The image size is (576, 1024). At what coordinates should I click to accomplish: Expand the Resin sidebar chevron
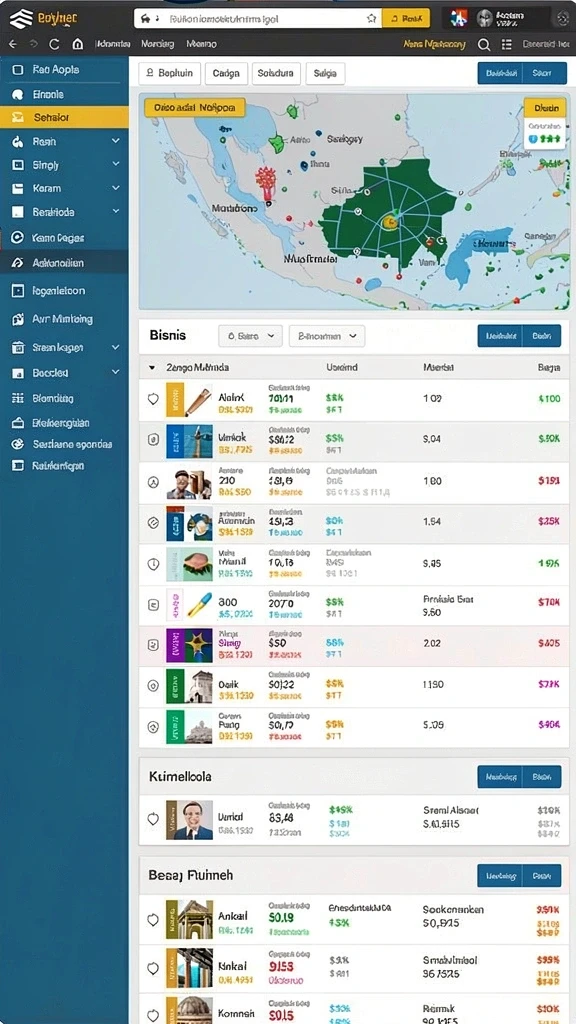pos(116,141)
